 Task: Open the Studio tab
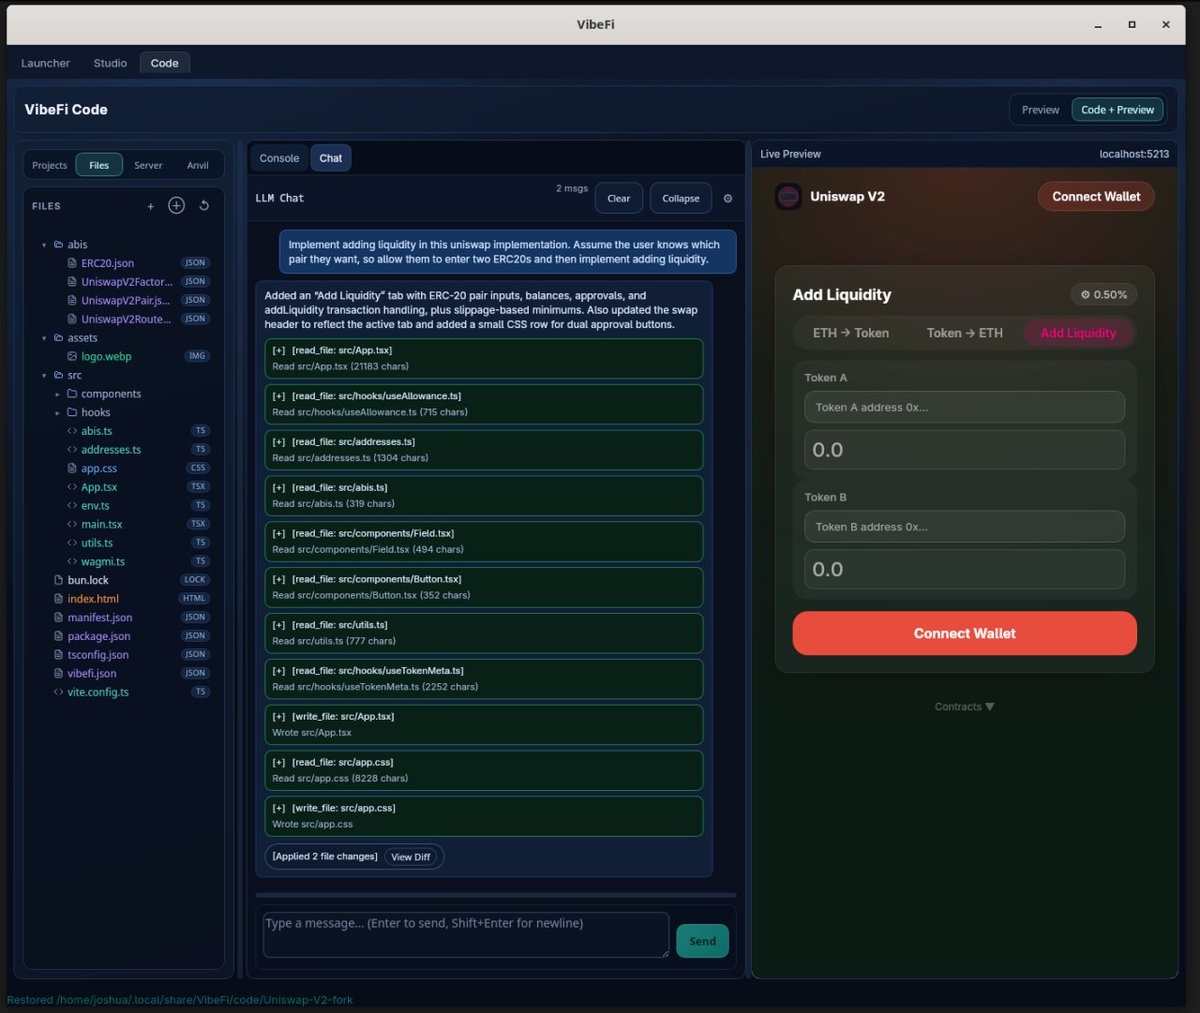pos(110,63)
